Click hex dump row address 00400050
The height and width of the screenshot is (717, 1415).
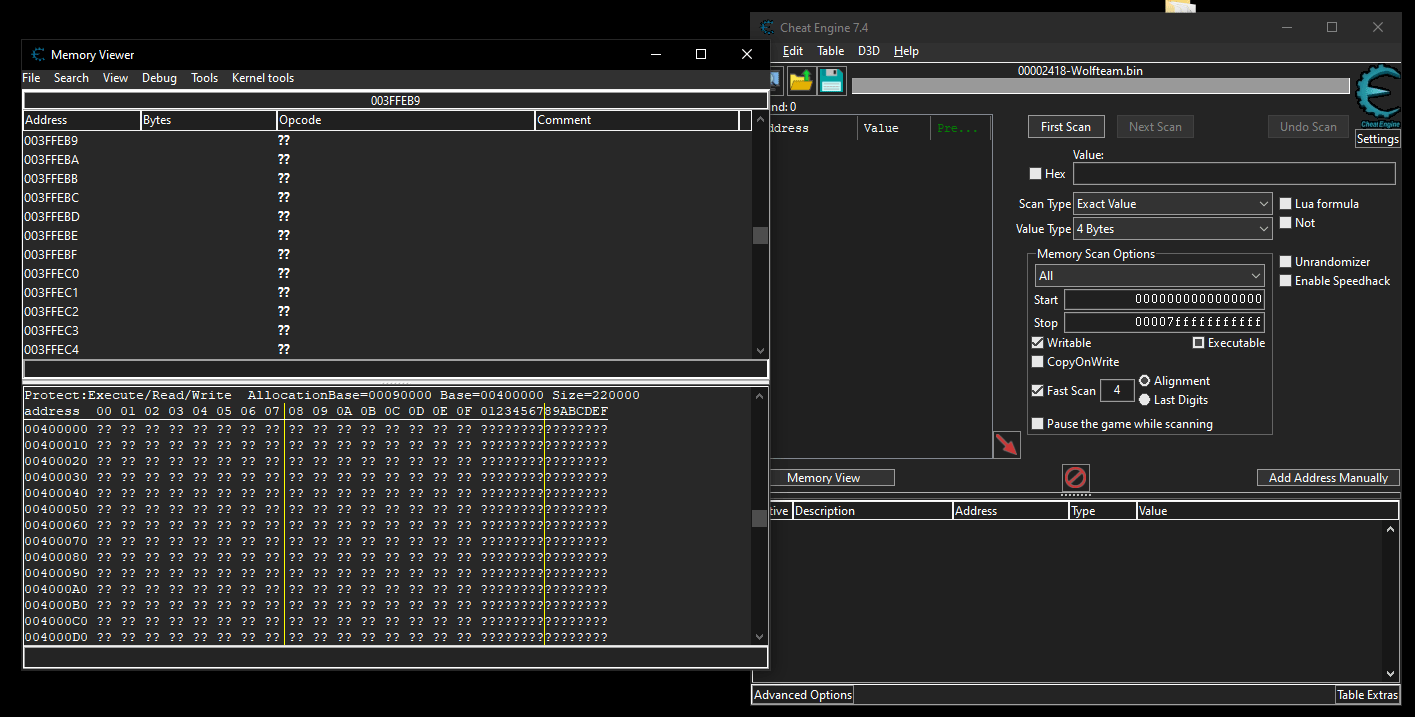click(56, 509)
